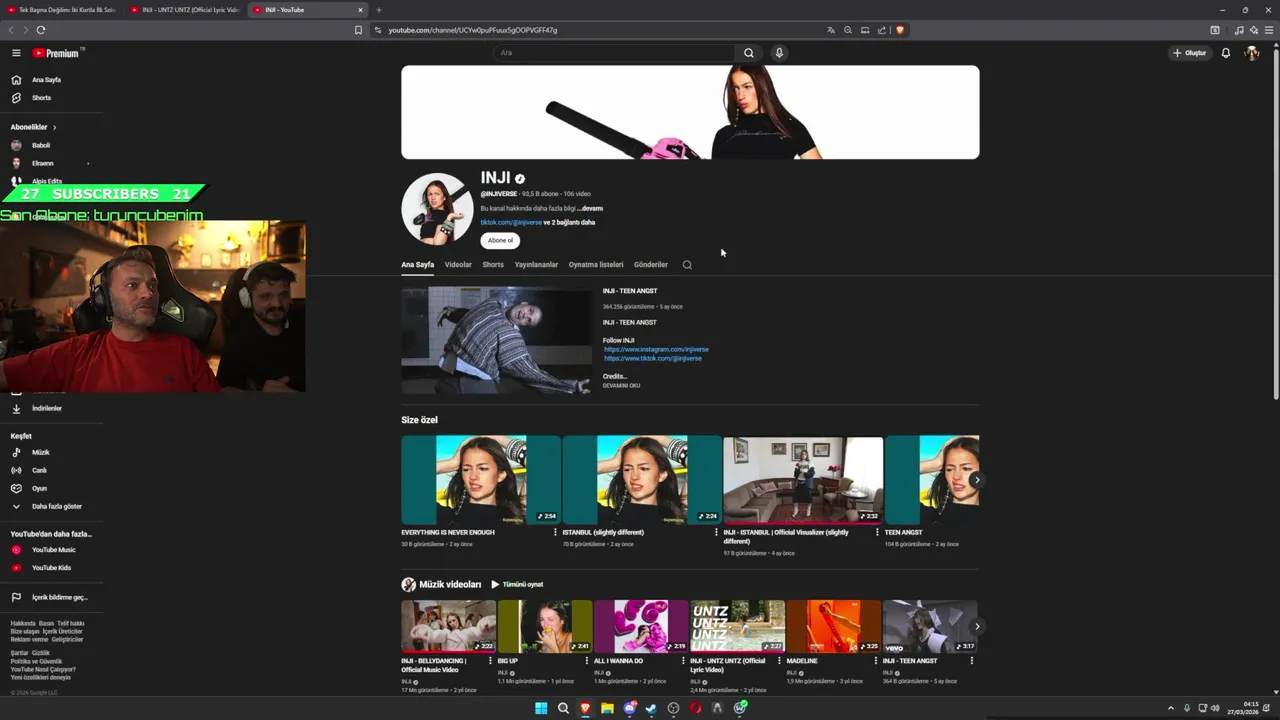Open INJI - UNTZ UNTZ Lyric Video thumbnail
The image size is (1280, 720).
click(x=737, y=626)
